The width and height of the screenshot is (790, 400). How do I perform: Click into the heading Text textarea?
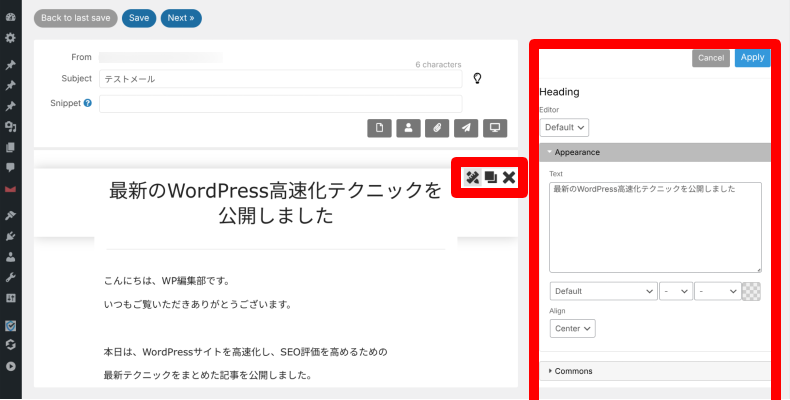pyautogui.click(x=655, y=228)
